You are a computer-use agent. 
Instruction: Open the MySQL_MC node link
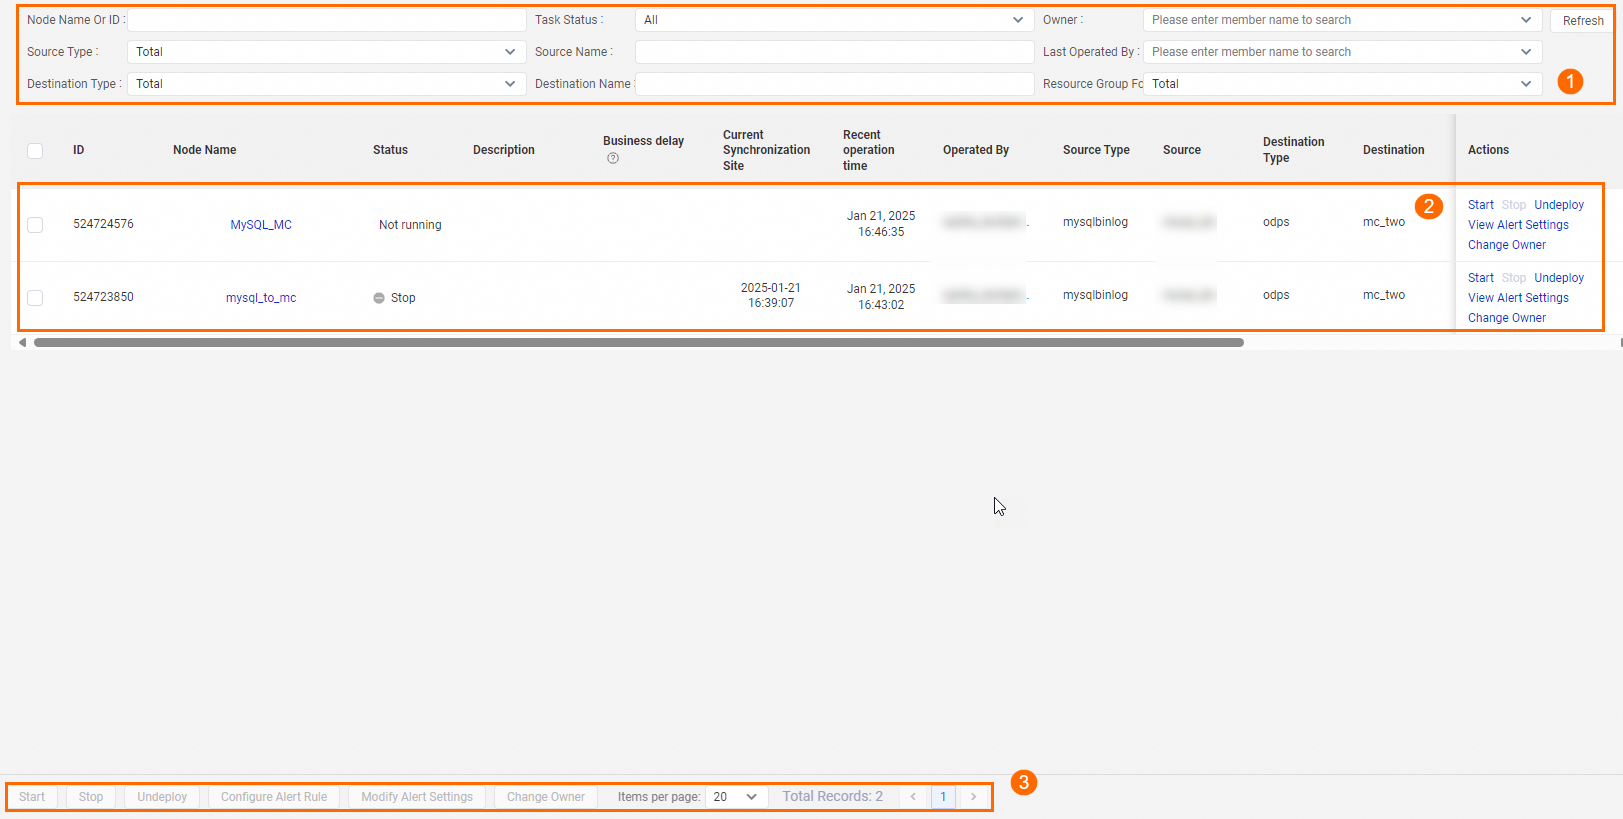pos(261,225)
